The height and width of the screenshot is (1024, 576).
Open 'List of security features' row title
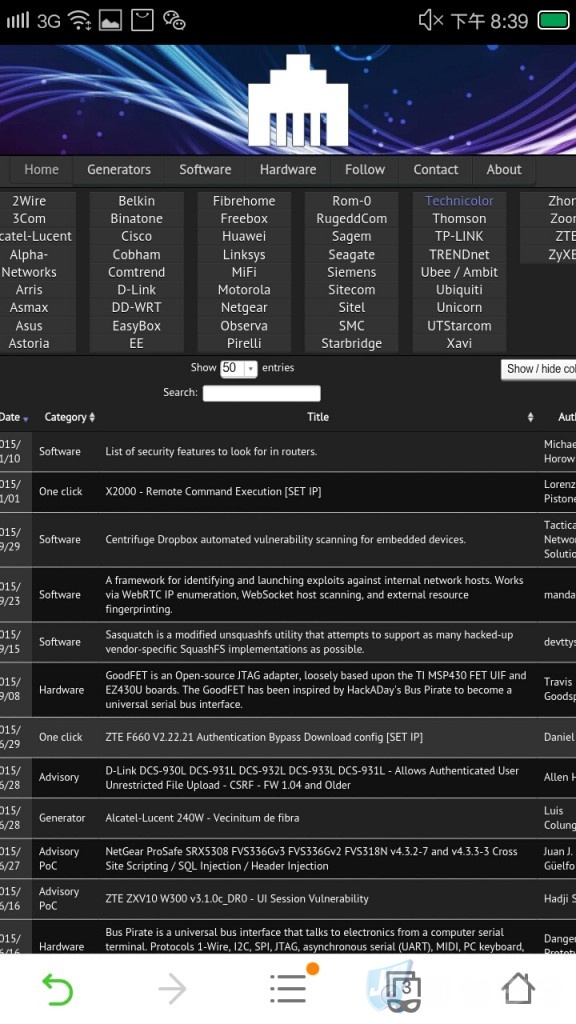click(x=211, y=452)
